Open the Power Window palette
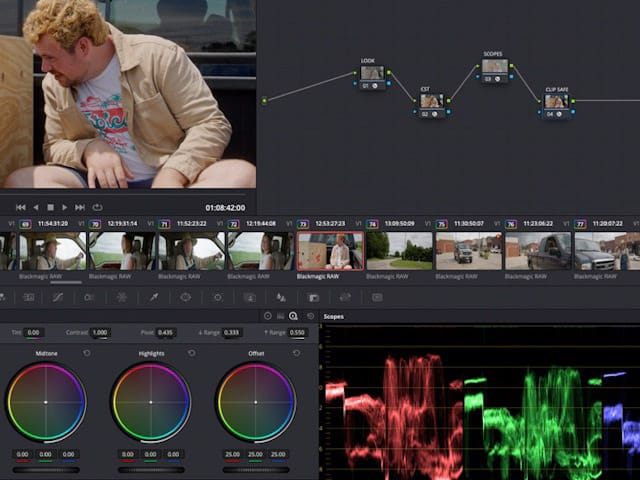This screenshot has width=640, height=480. pos(186,298)
